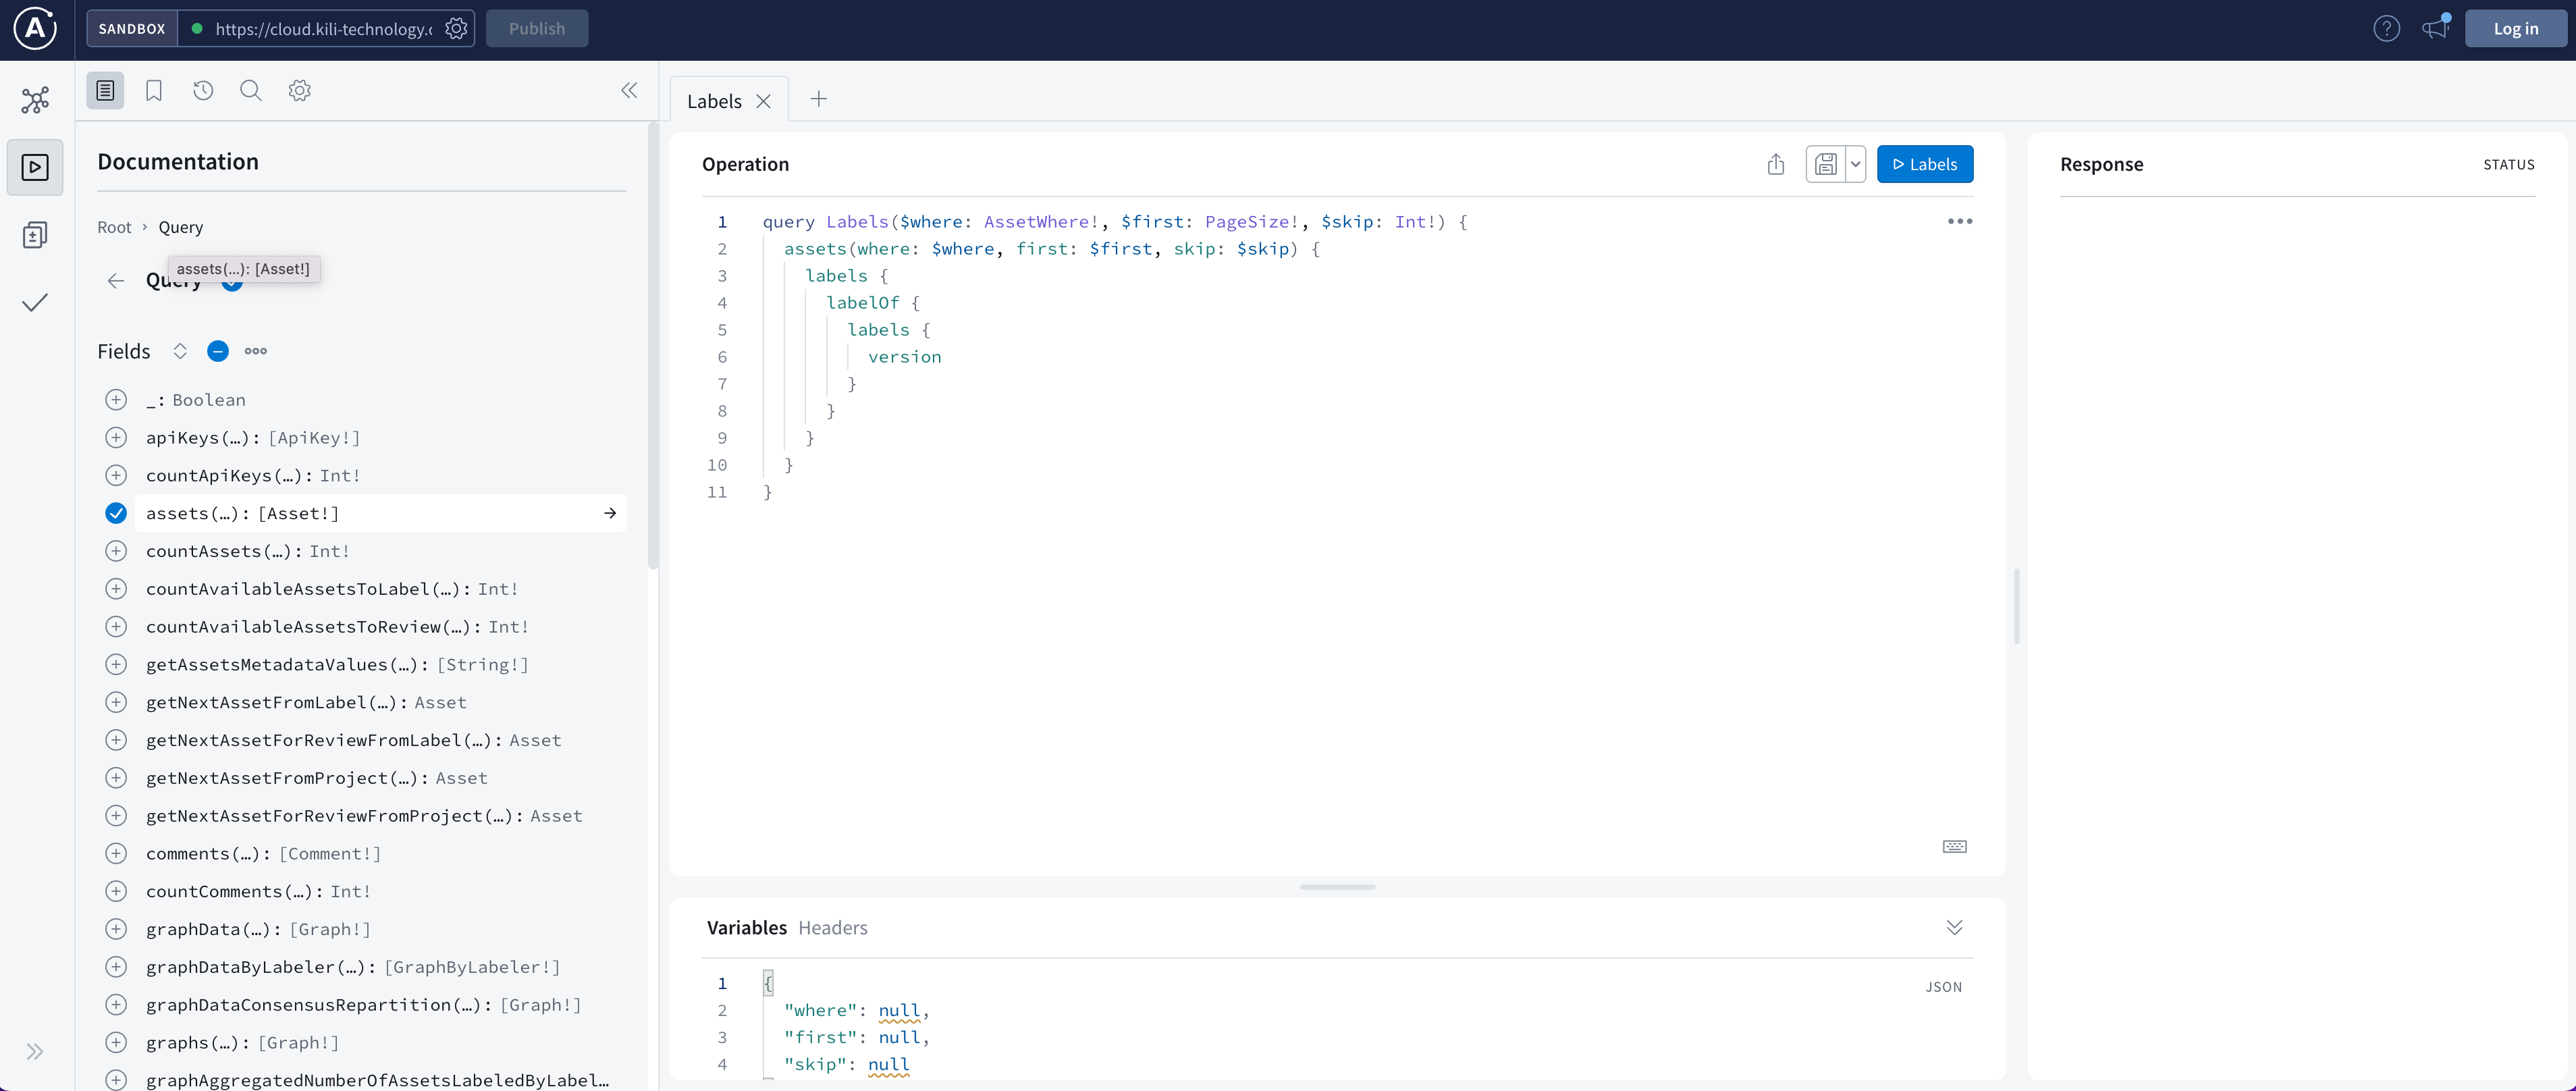Add the countApiKeys field
The width and height of the screenshot is (2576, 1091).
(116, 476)
